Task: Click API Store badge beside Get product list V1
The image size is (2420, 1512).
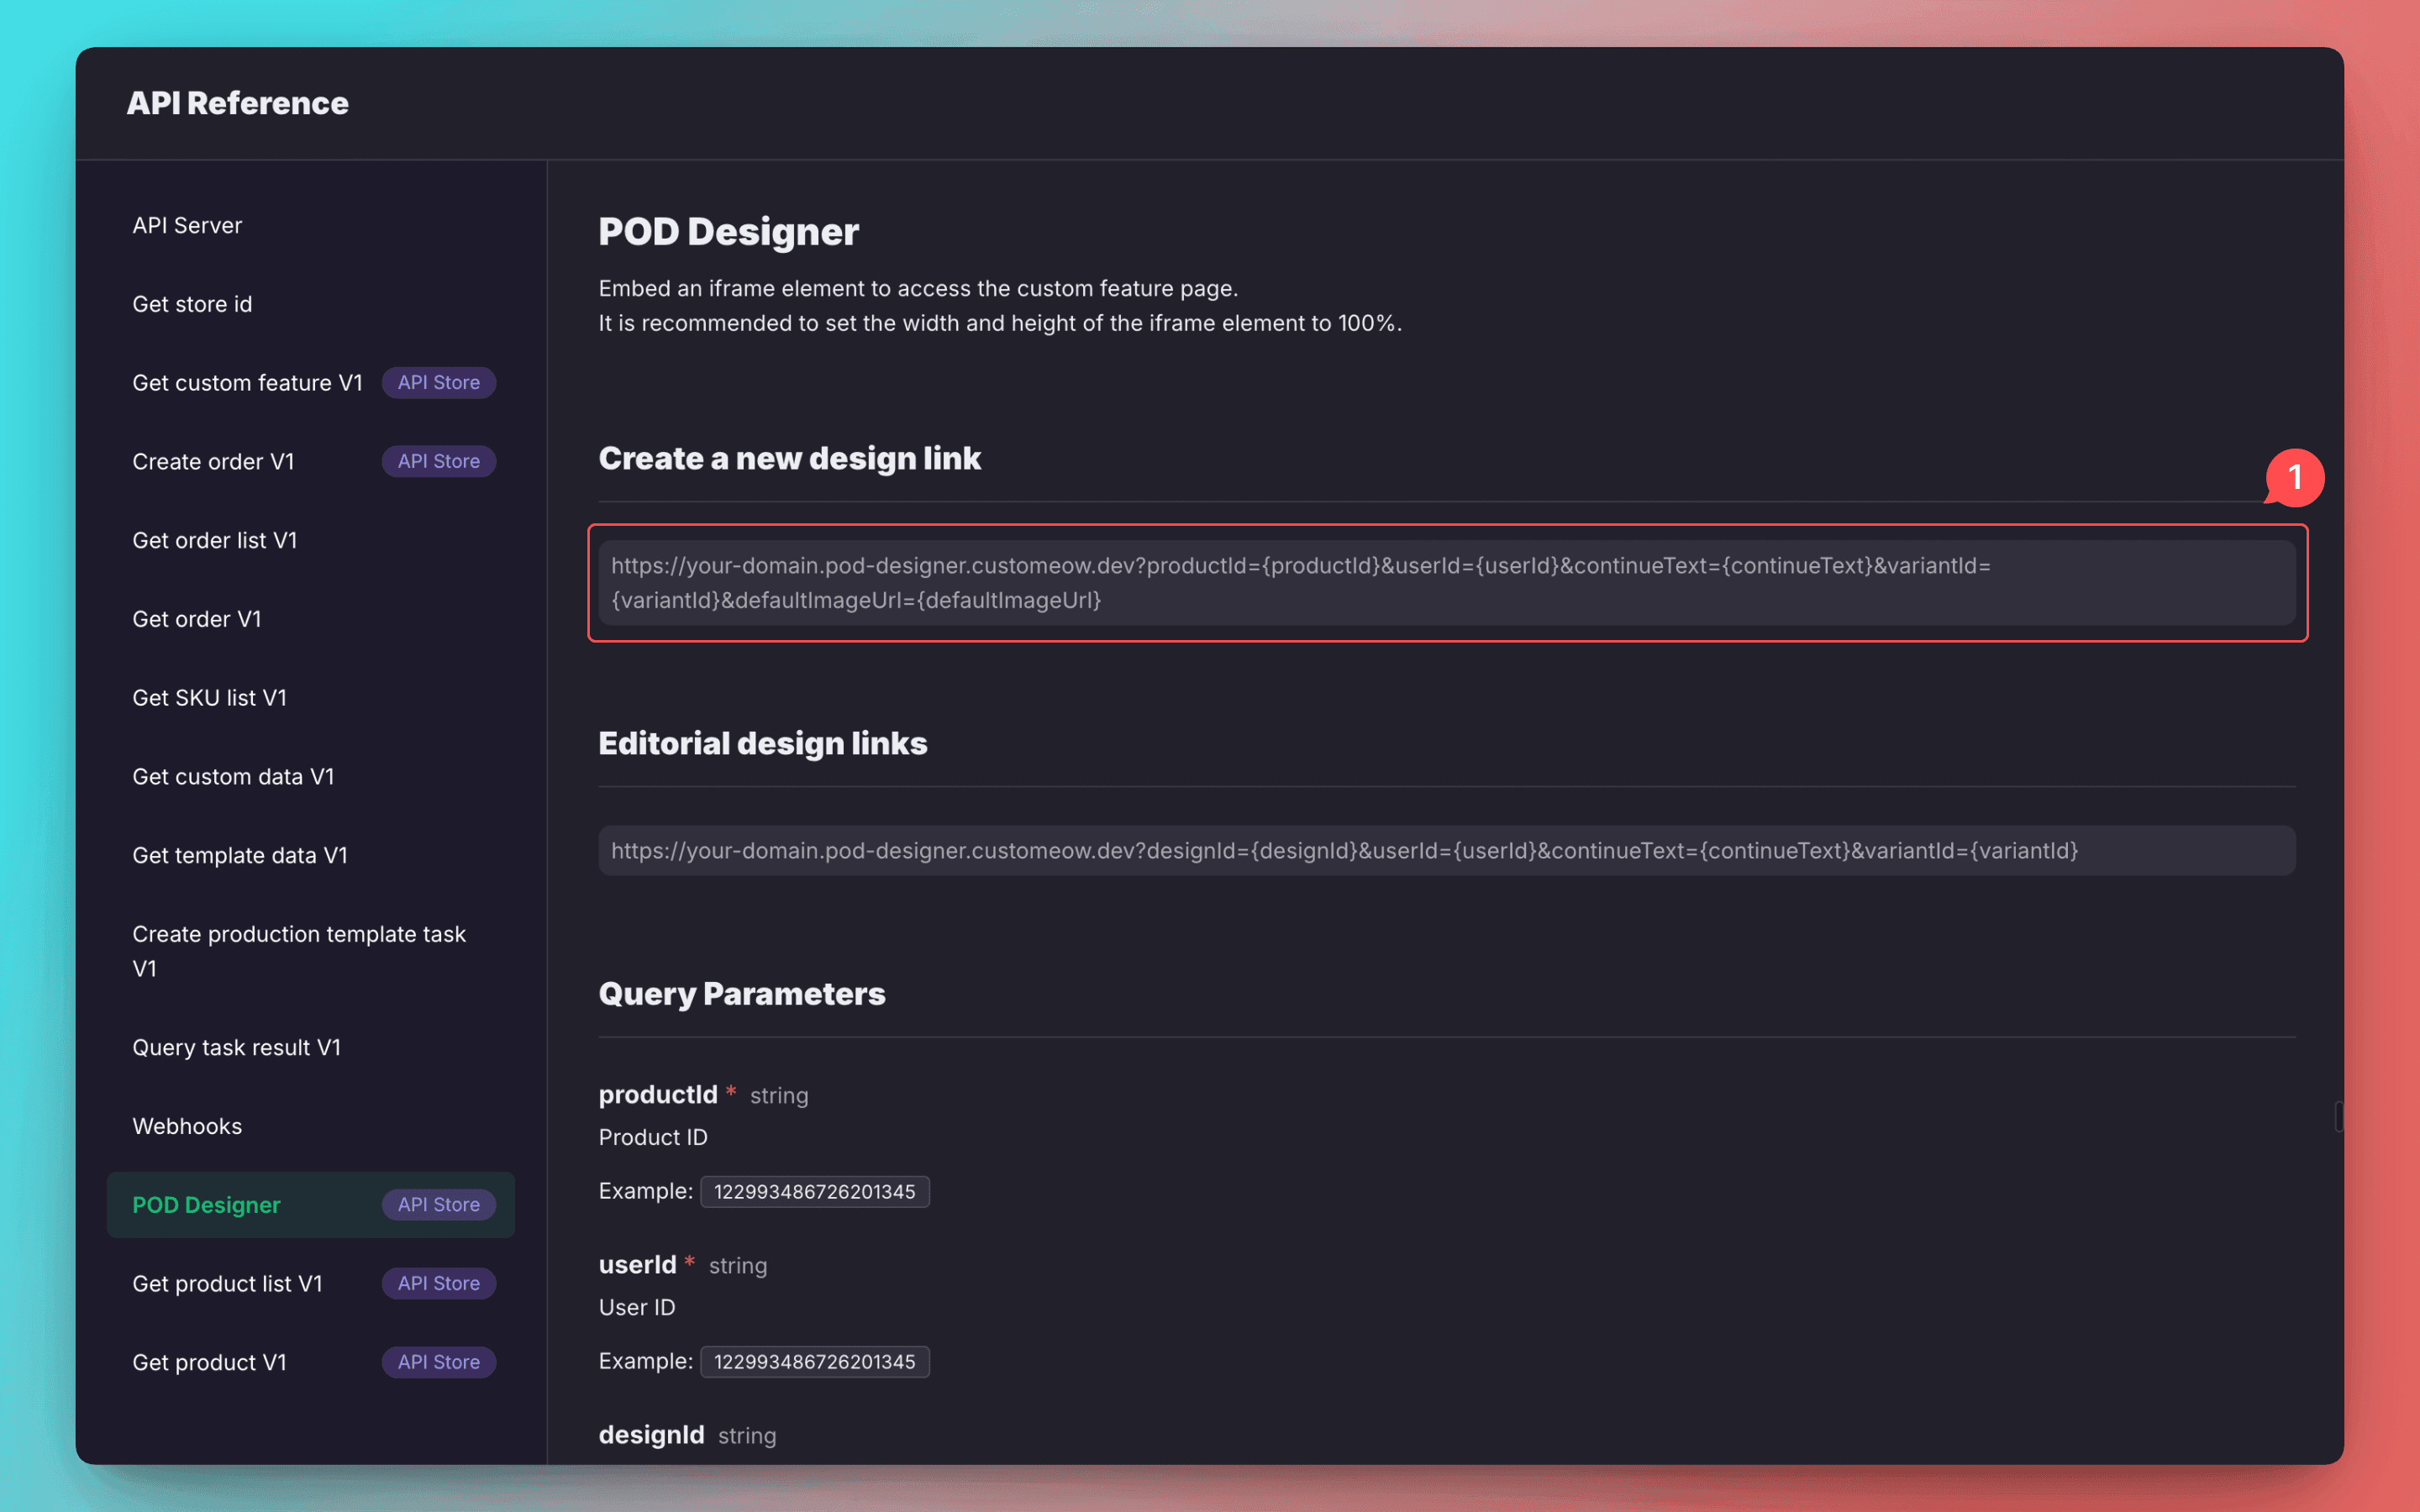Action: pos(438,1283)
